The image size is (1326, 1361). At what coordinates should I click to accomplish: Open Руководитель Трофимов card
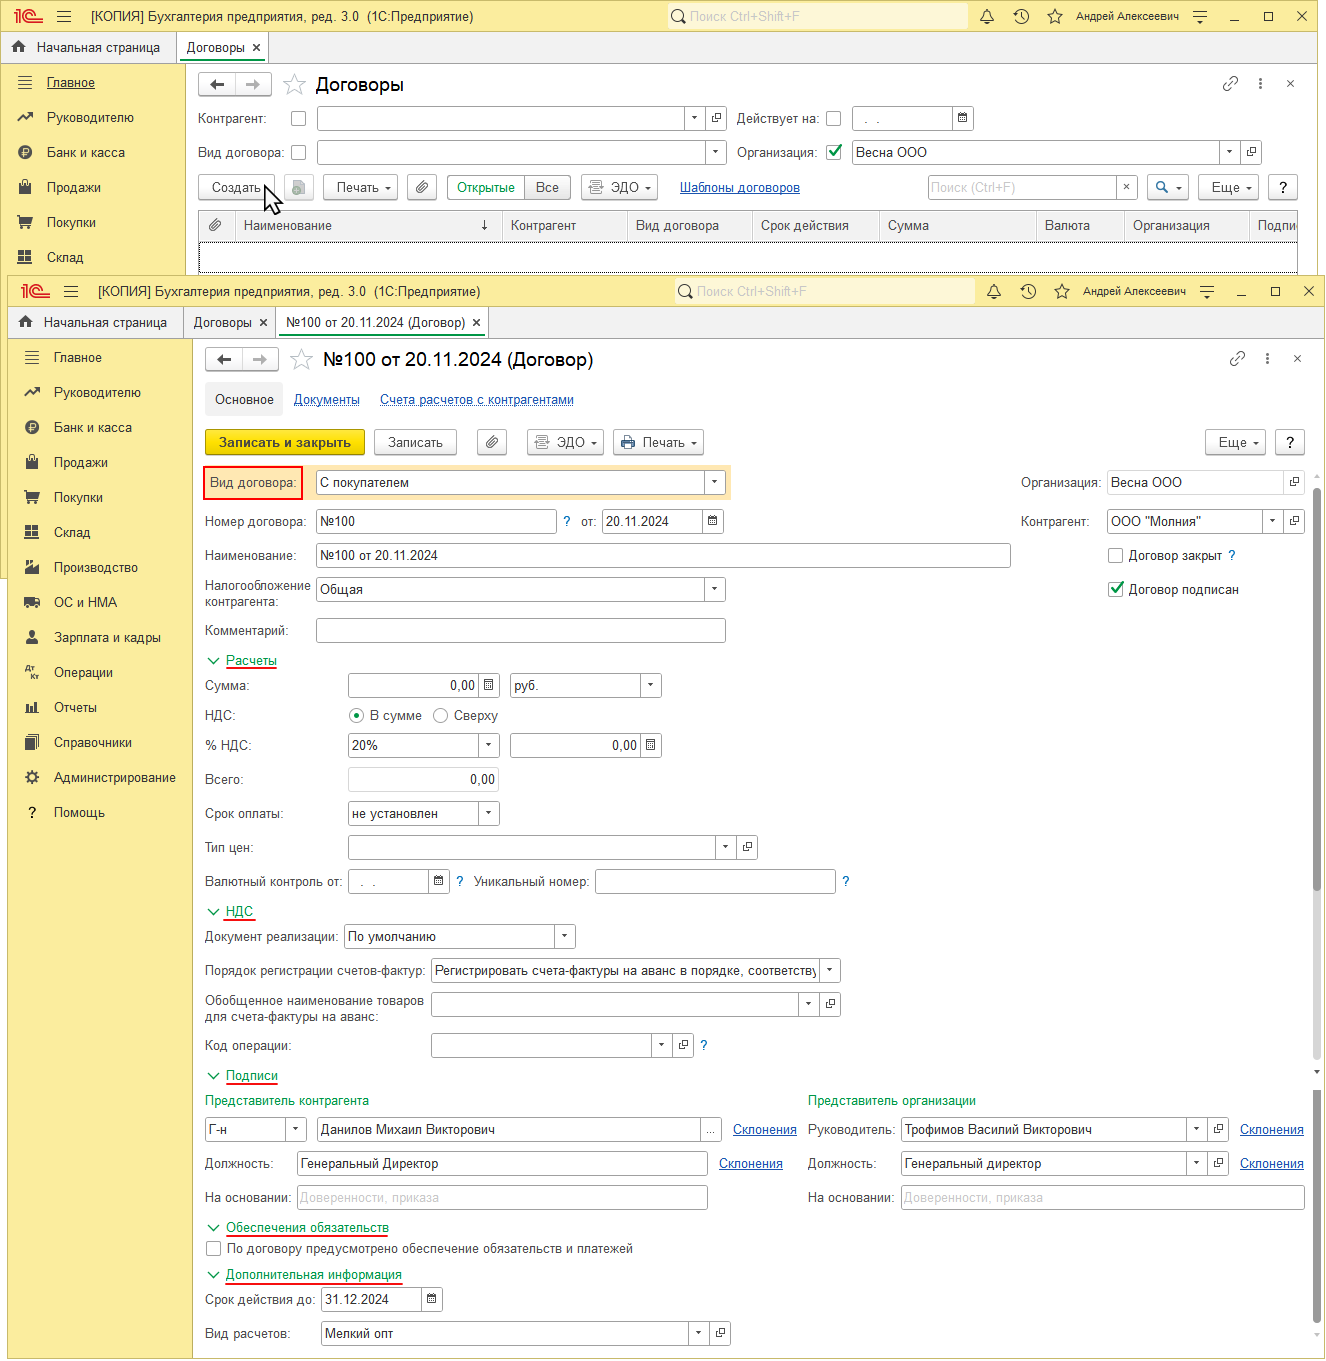[x=1219, y=1129]
